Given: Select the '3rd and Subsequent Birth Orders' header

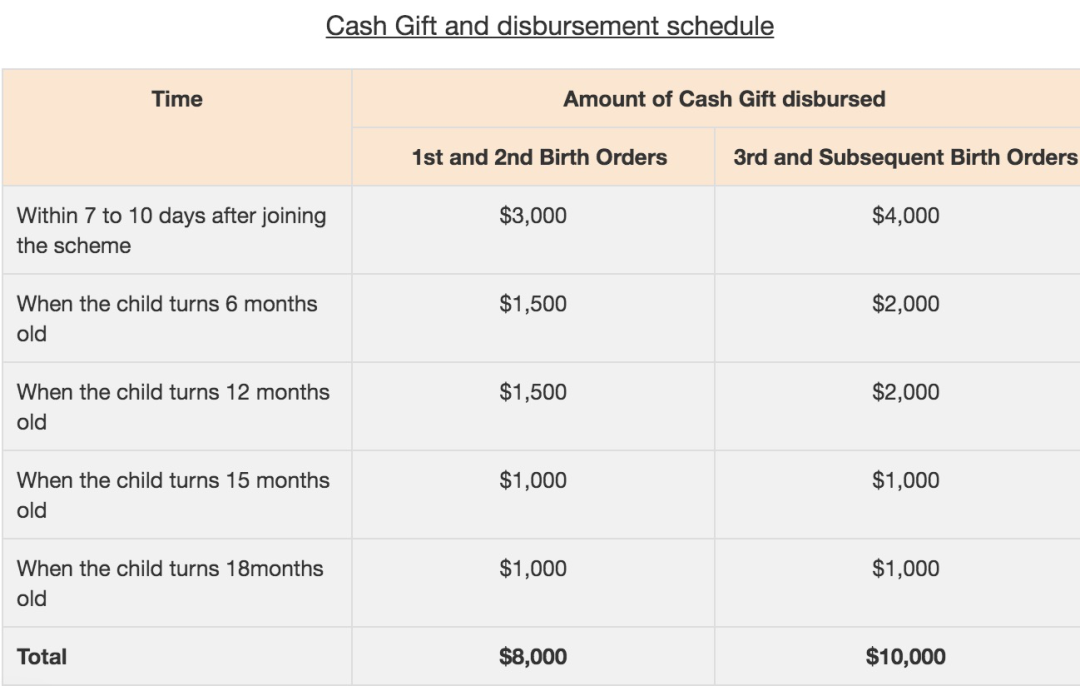Looking at the screenshot, I should click(x=905, y=157).
